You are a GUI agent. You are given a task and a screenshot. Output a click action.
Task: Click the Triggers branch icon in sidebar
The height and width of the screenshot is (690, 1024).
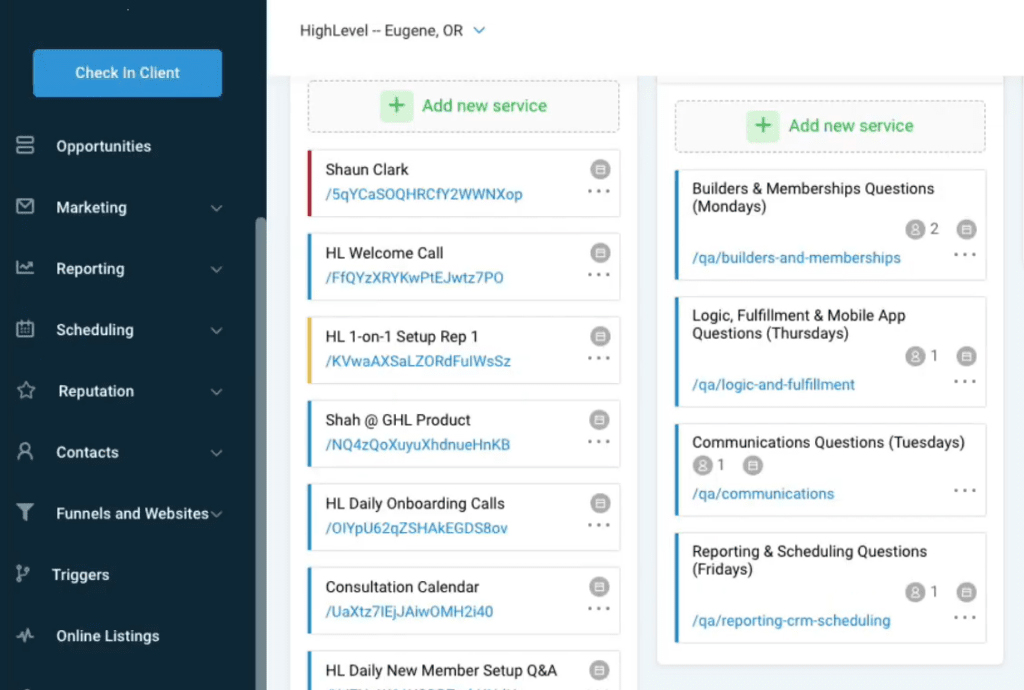24,574
